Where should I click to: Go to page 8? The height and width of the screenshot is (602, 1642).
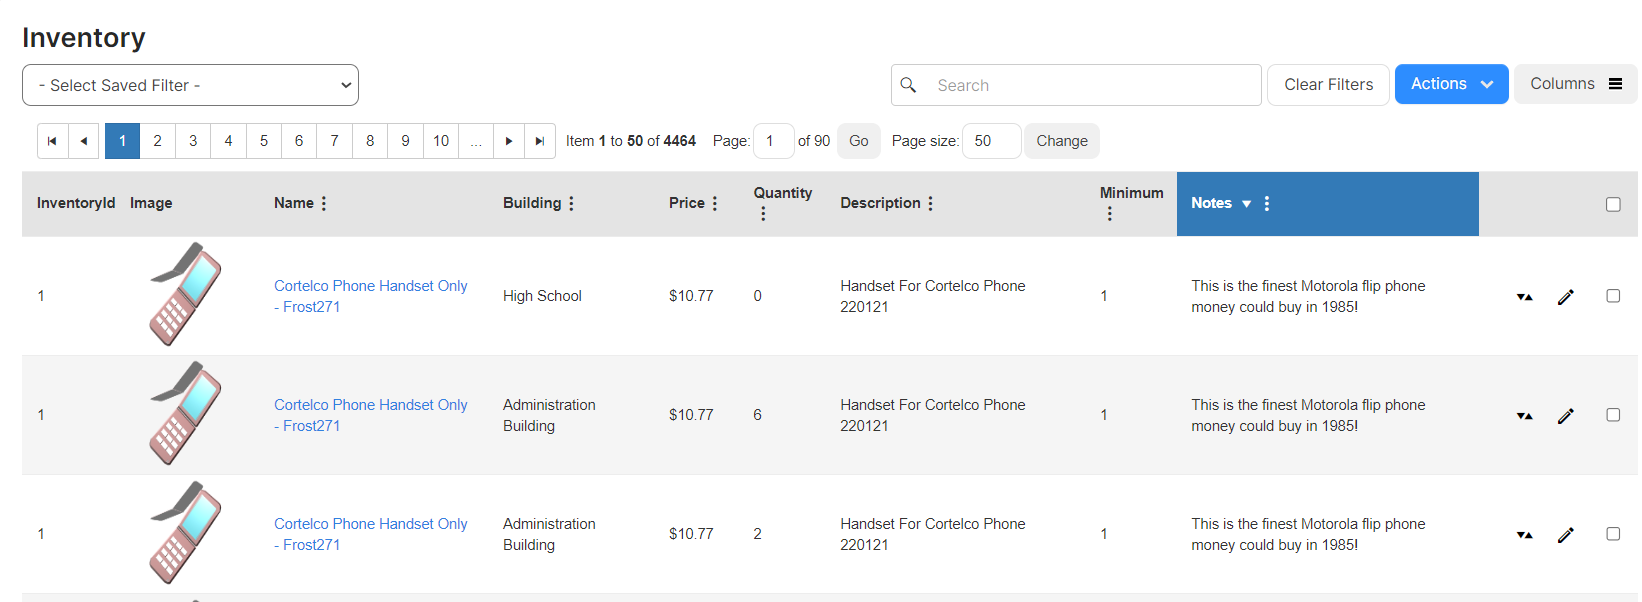(x=370, y=141)
